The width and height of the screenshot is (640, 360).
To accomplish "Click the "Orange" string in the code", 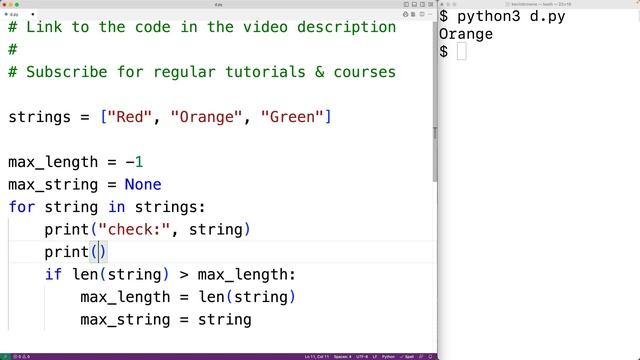I will [x=206, y=117].
